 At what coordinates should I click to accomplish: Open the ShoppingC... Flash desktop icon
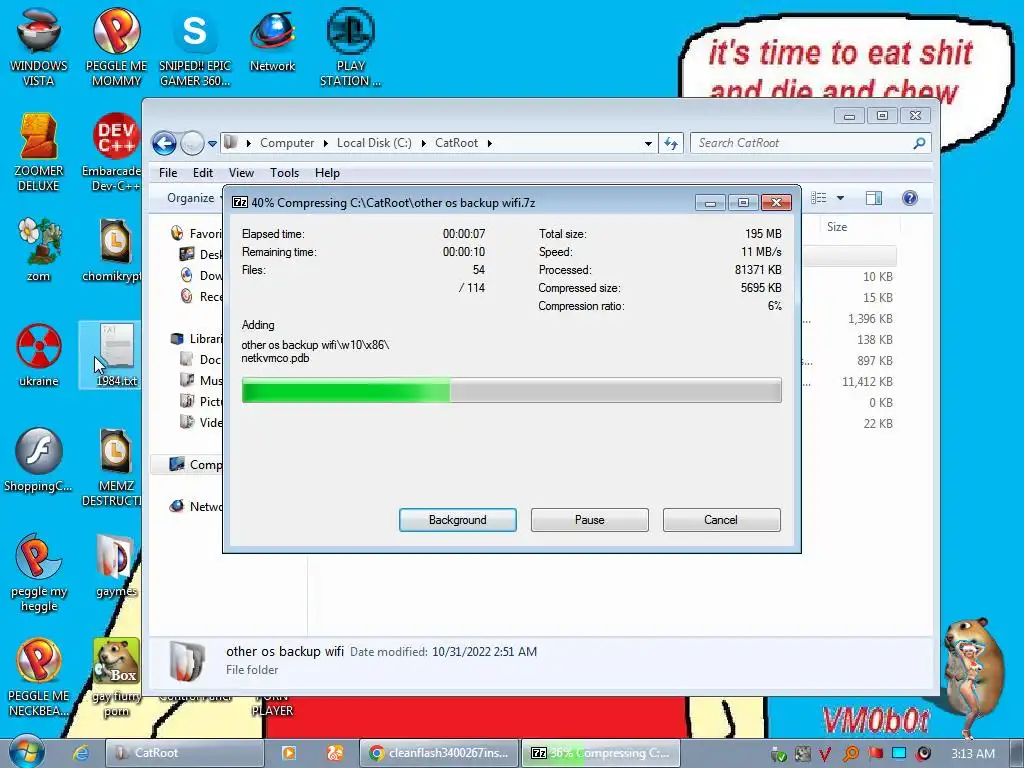(39, 460)
